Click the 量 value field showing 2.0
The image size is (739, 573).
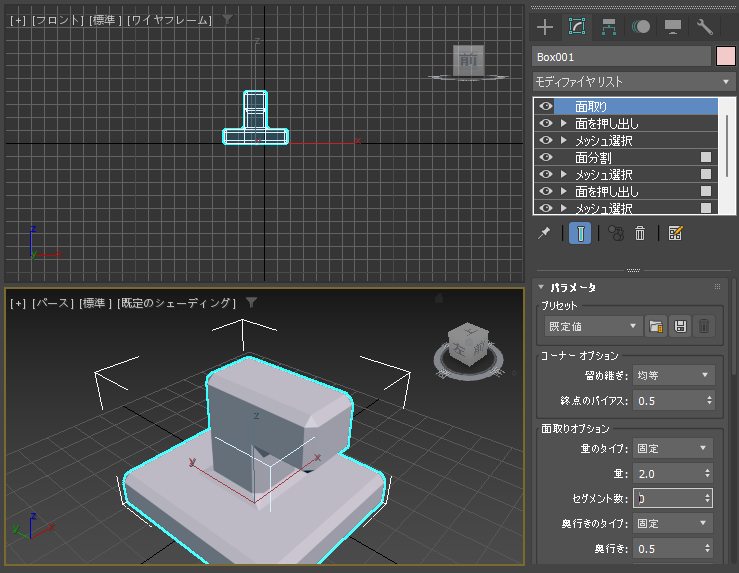(667, 474)
